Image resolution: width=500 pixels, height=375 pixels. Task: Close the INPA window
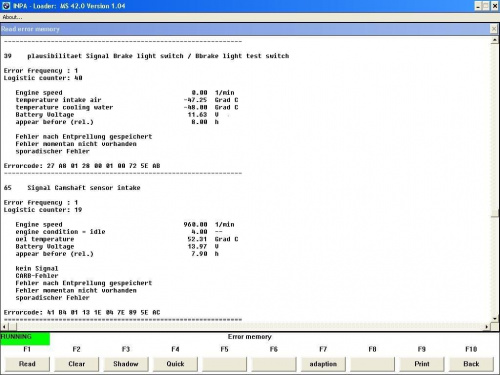495,6
